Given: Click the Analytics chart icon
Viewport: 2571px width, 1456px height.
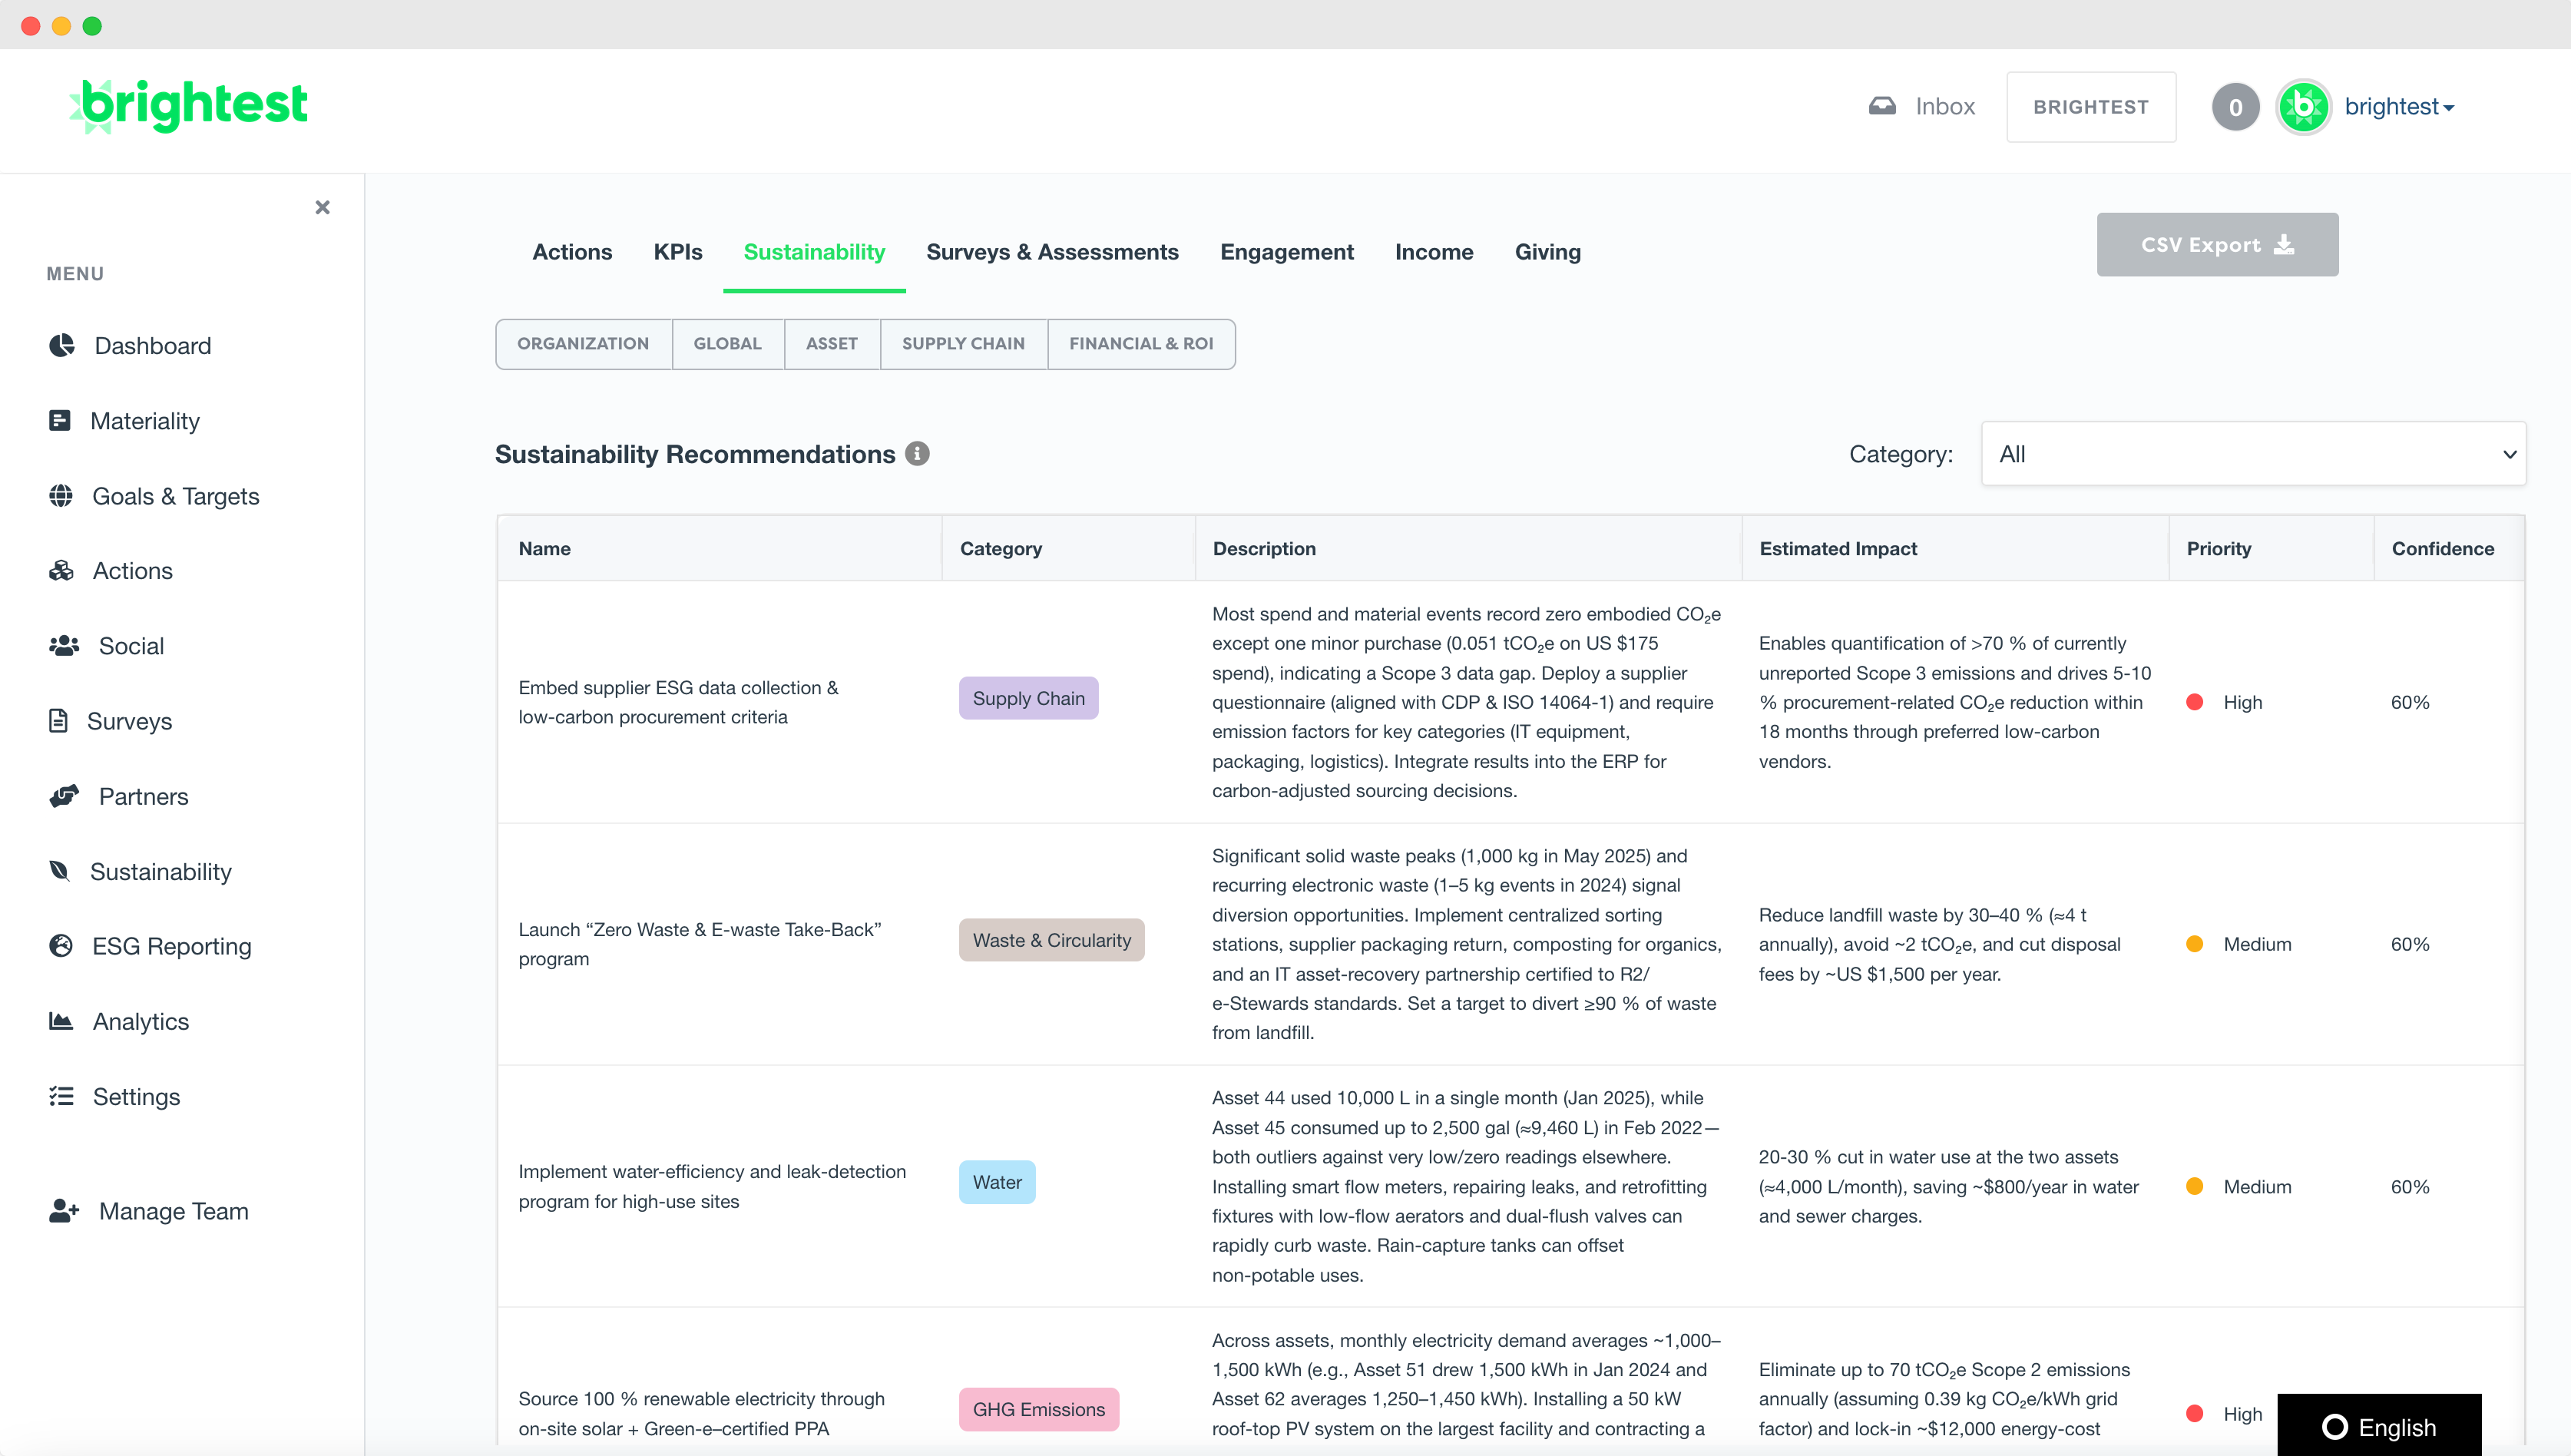Looking at the screenshot, I should tap(61, 1021).
